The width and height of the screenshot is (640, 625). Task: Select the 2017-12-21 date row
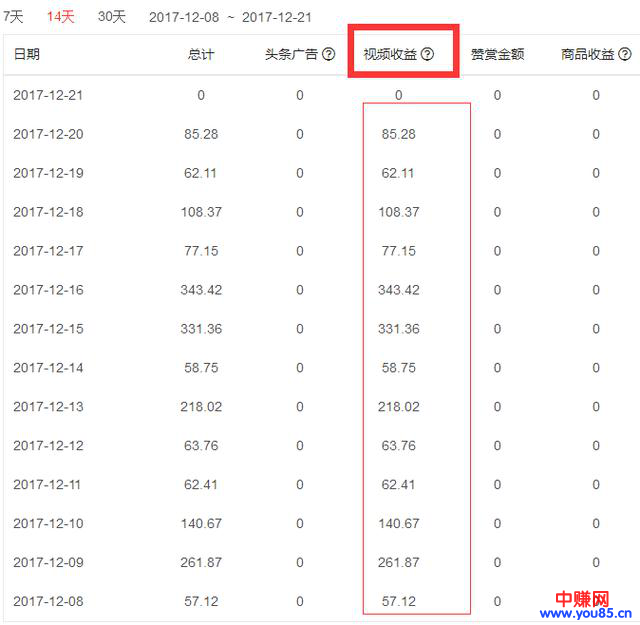48,95
